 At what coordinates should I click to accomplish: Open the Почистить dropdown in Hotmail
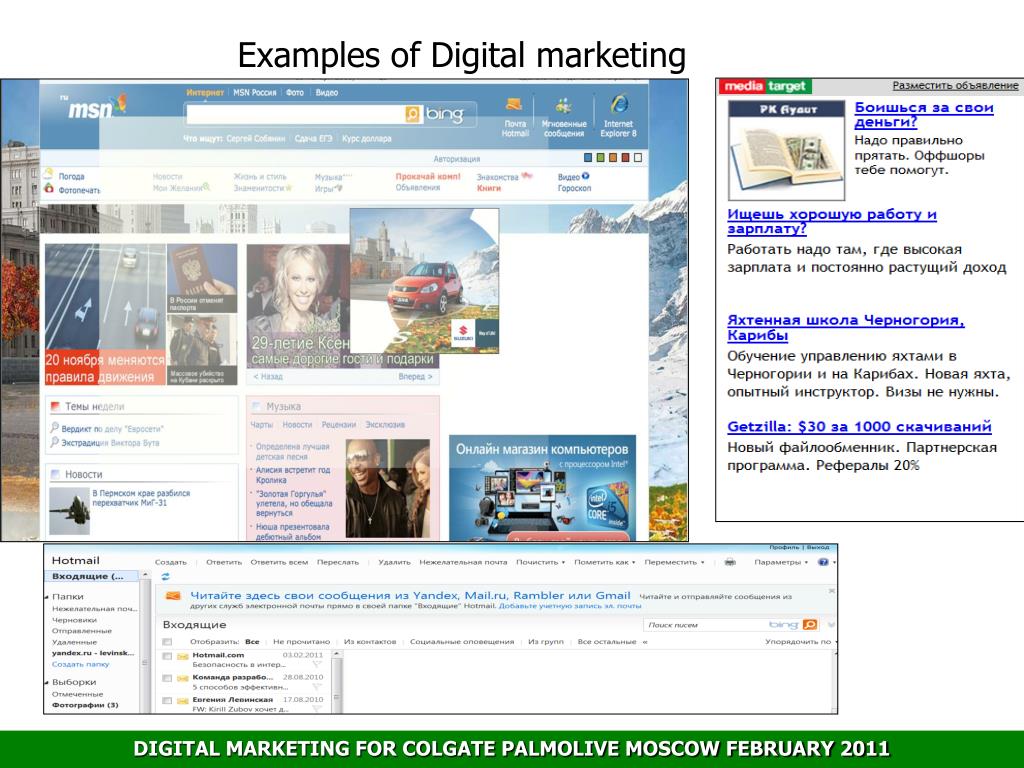[540, 562]
